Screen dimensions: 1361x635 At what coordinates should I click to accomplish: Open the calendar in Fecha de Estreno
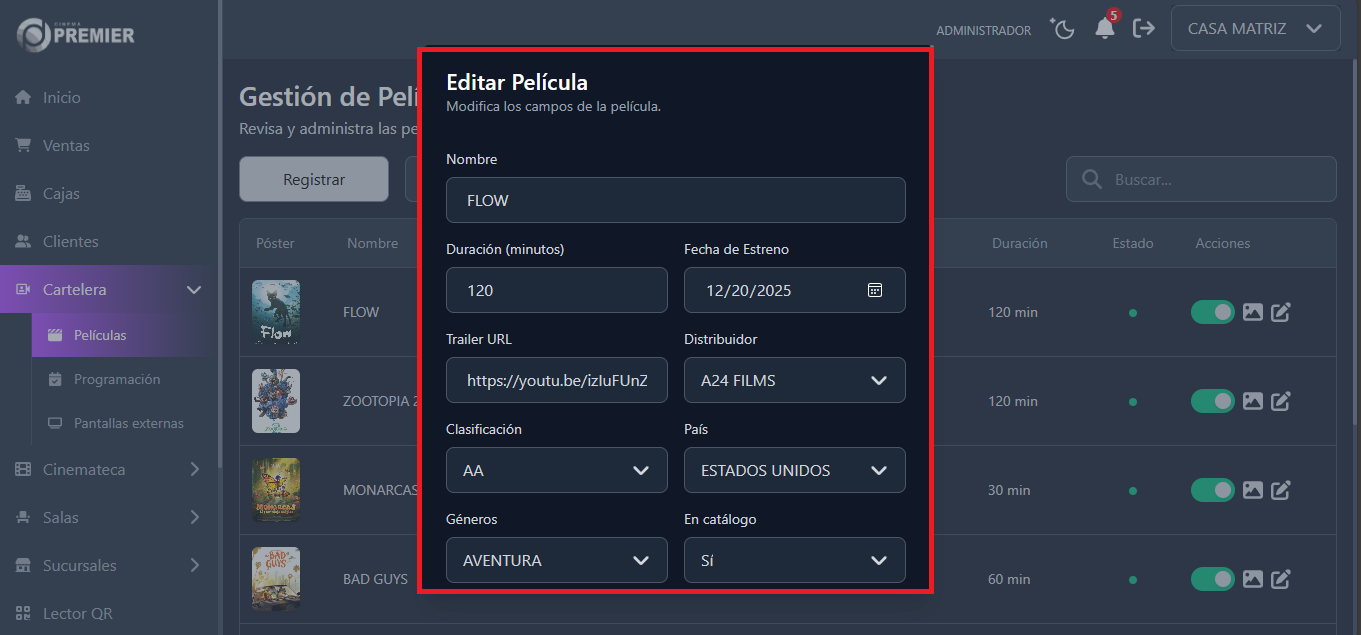pos(875,289)
